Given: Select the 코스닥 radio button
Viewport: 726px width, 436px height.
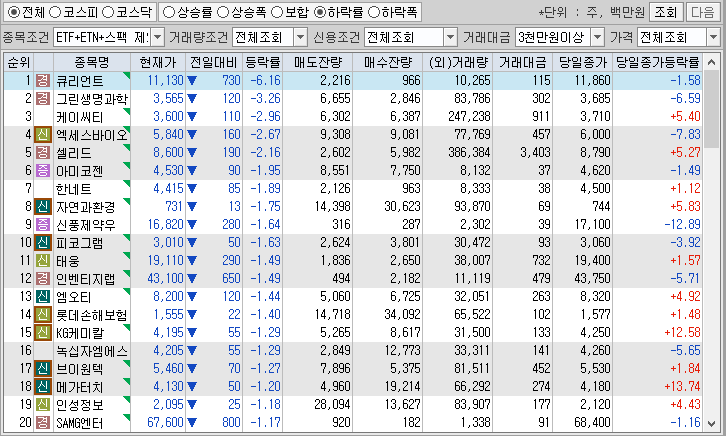Looking at the screenshot, I should pos(107,12).
